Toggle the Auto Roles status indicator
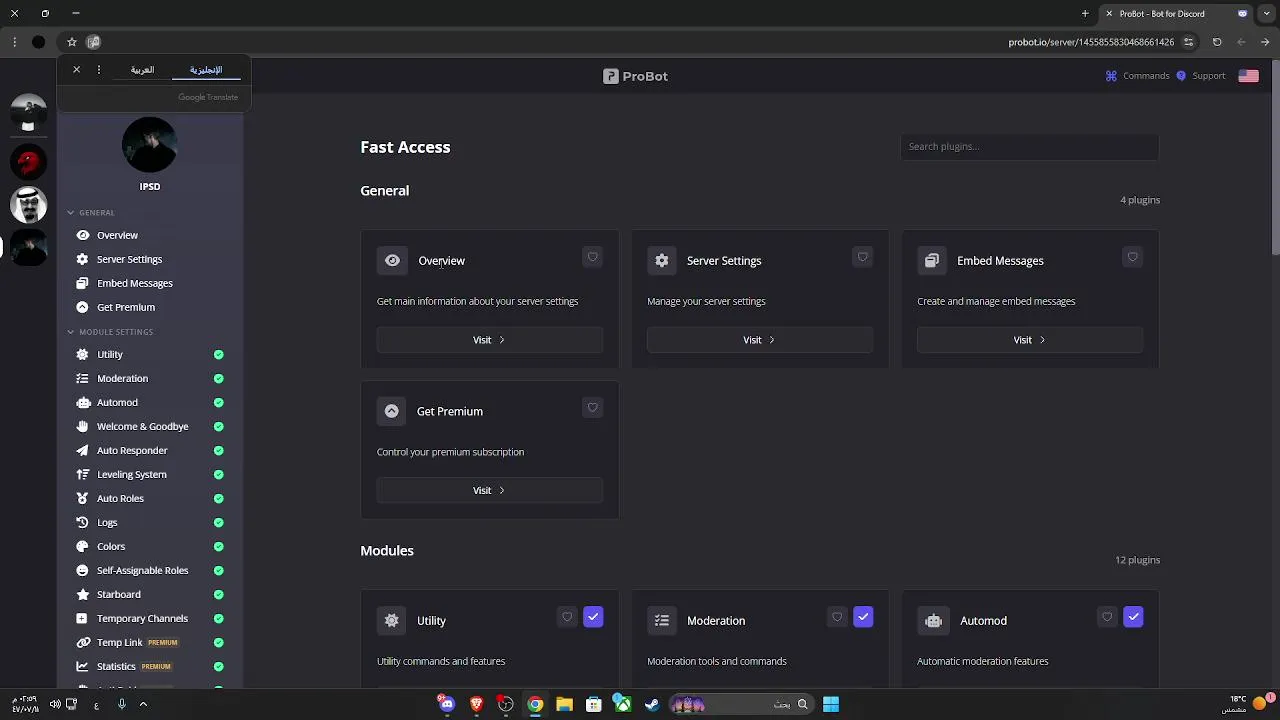This screenshot has height=720, width=1280. coord(218,499)
